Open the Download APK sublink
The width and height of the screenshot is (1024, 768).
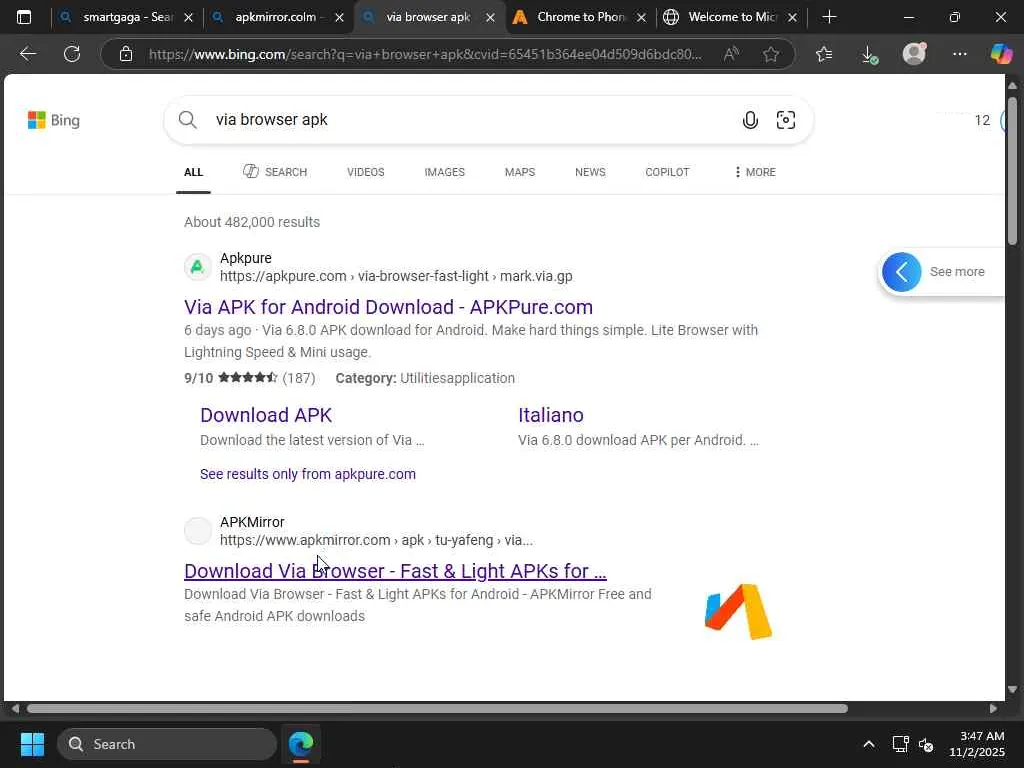click(x=266, y=415)
